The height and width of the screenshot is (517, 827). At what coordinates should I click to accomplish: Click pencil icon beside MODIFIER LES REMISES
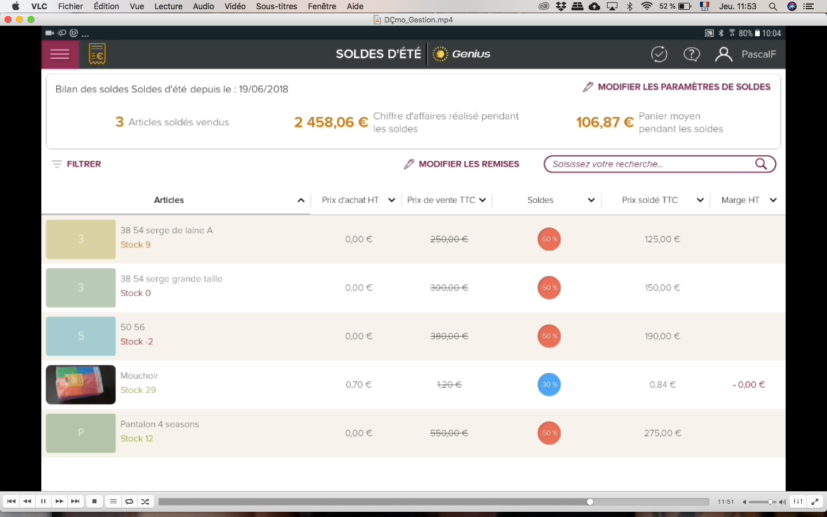pos(409,164)
